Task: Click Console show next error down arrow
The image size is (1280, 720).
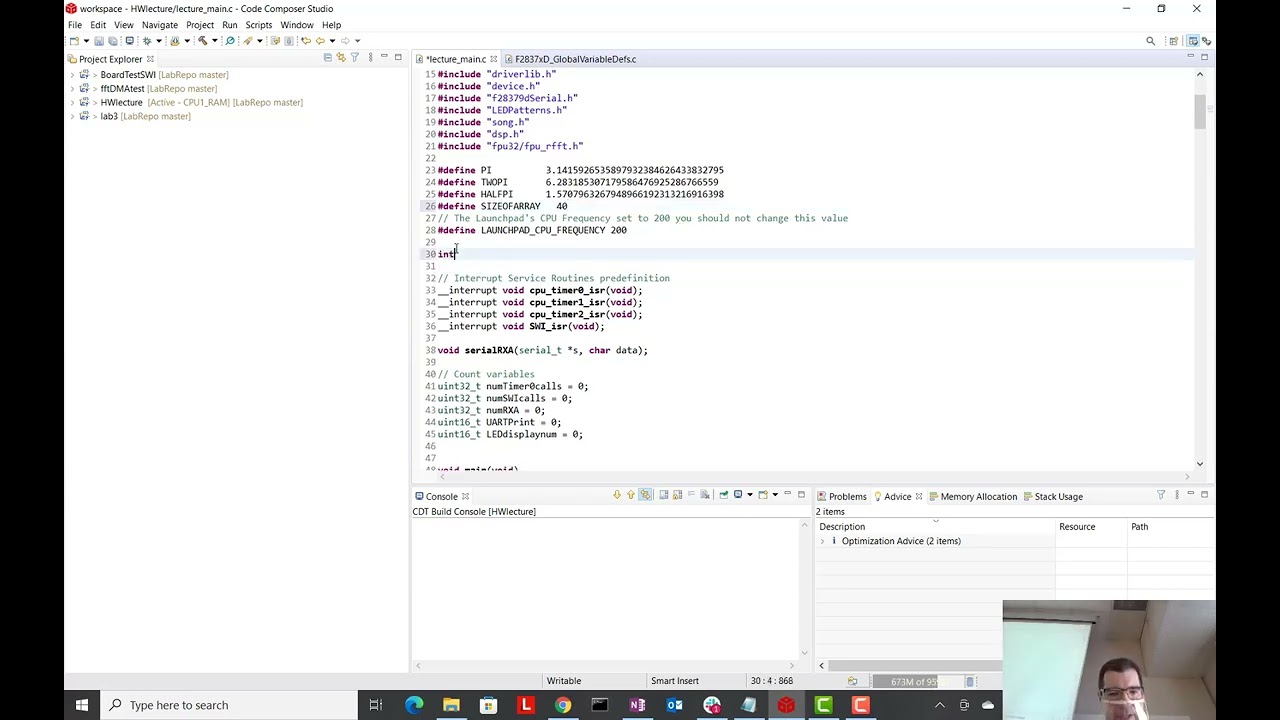Action: tap(617, 495)
